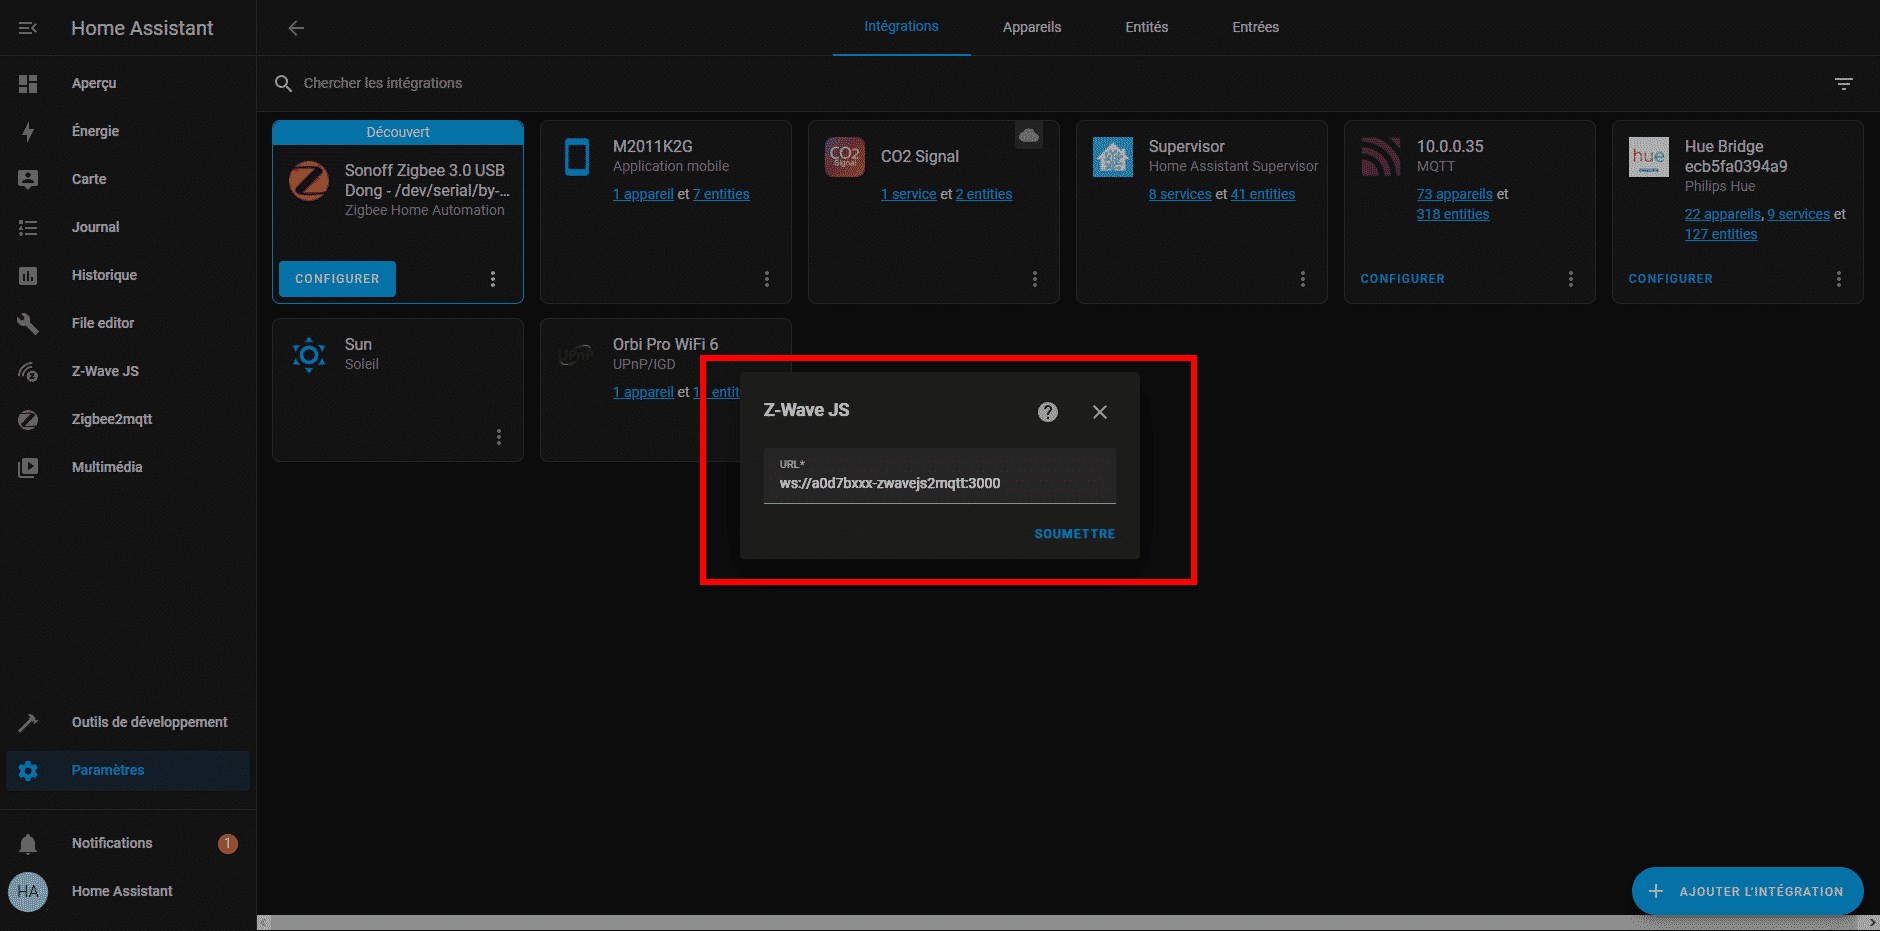Click the Sun integration icon
The width and height of the screenshot is (1880, 931).
click(309, 355)
